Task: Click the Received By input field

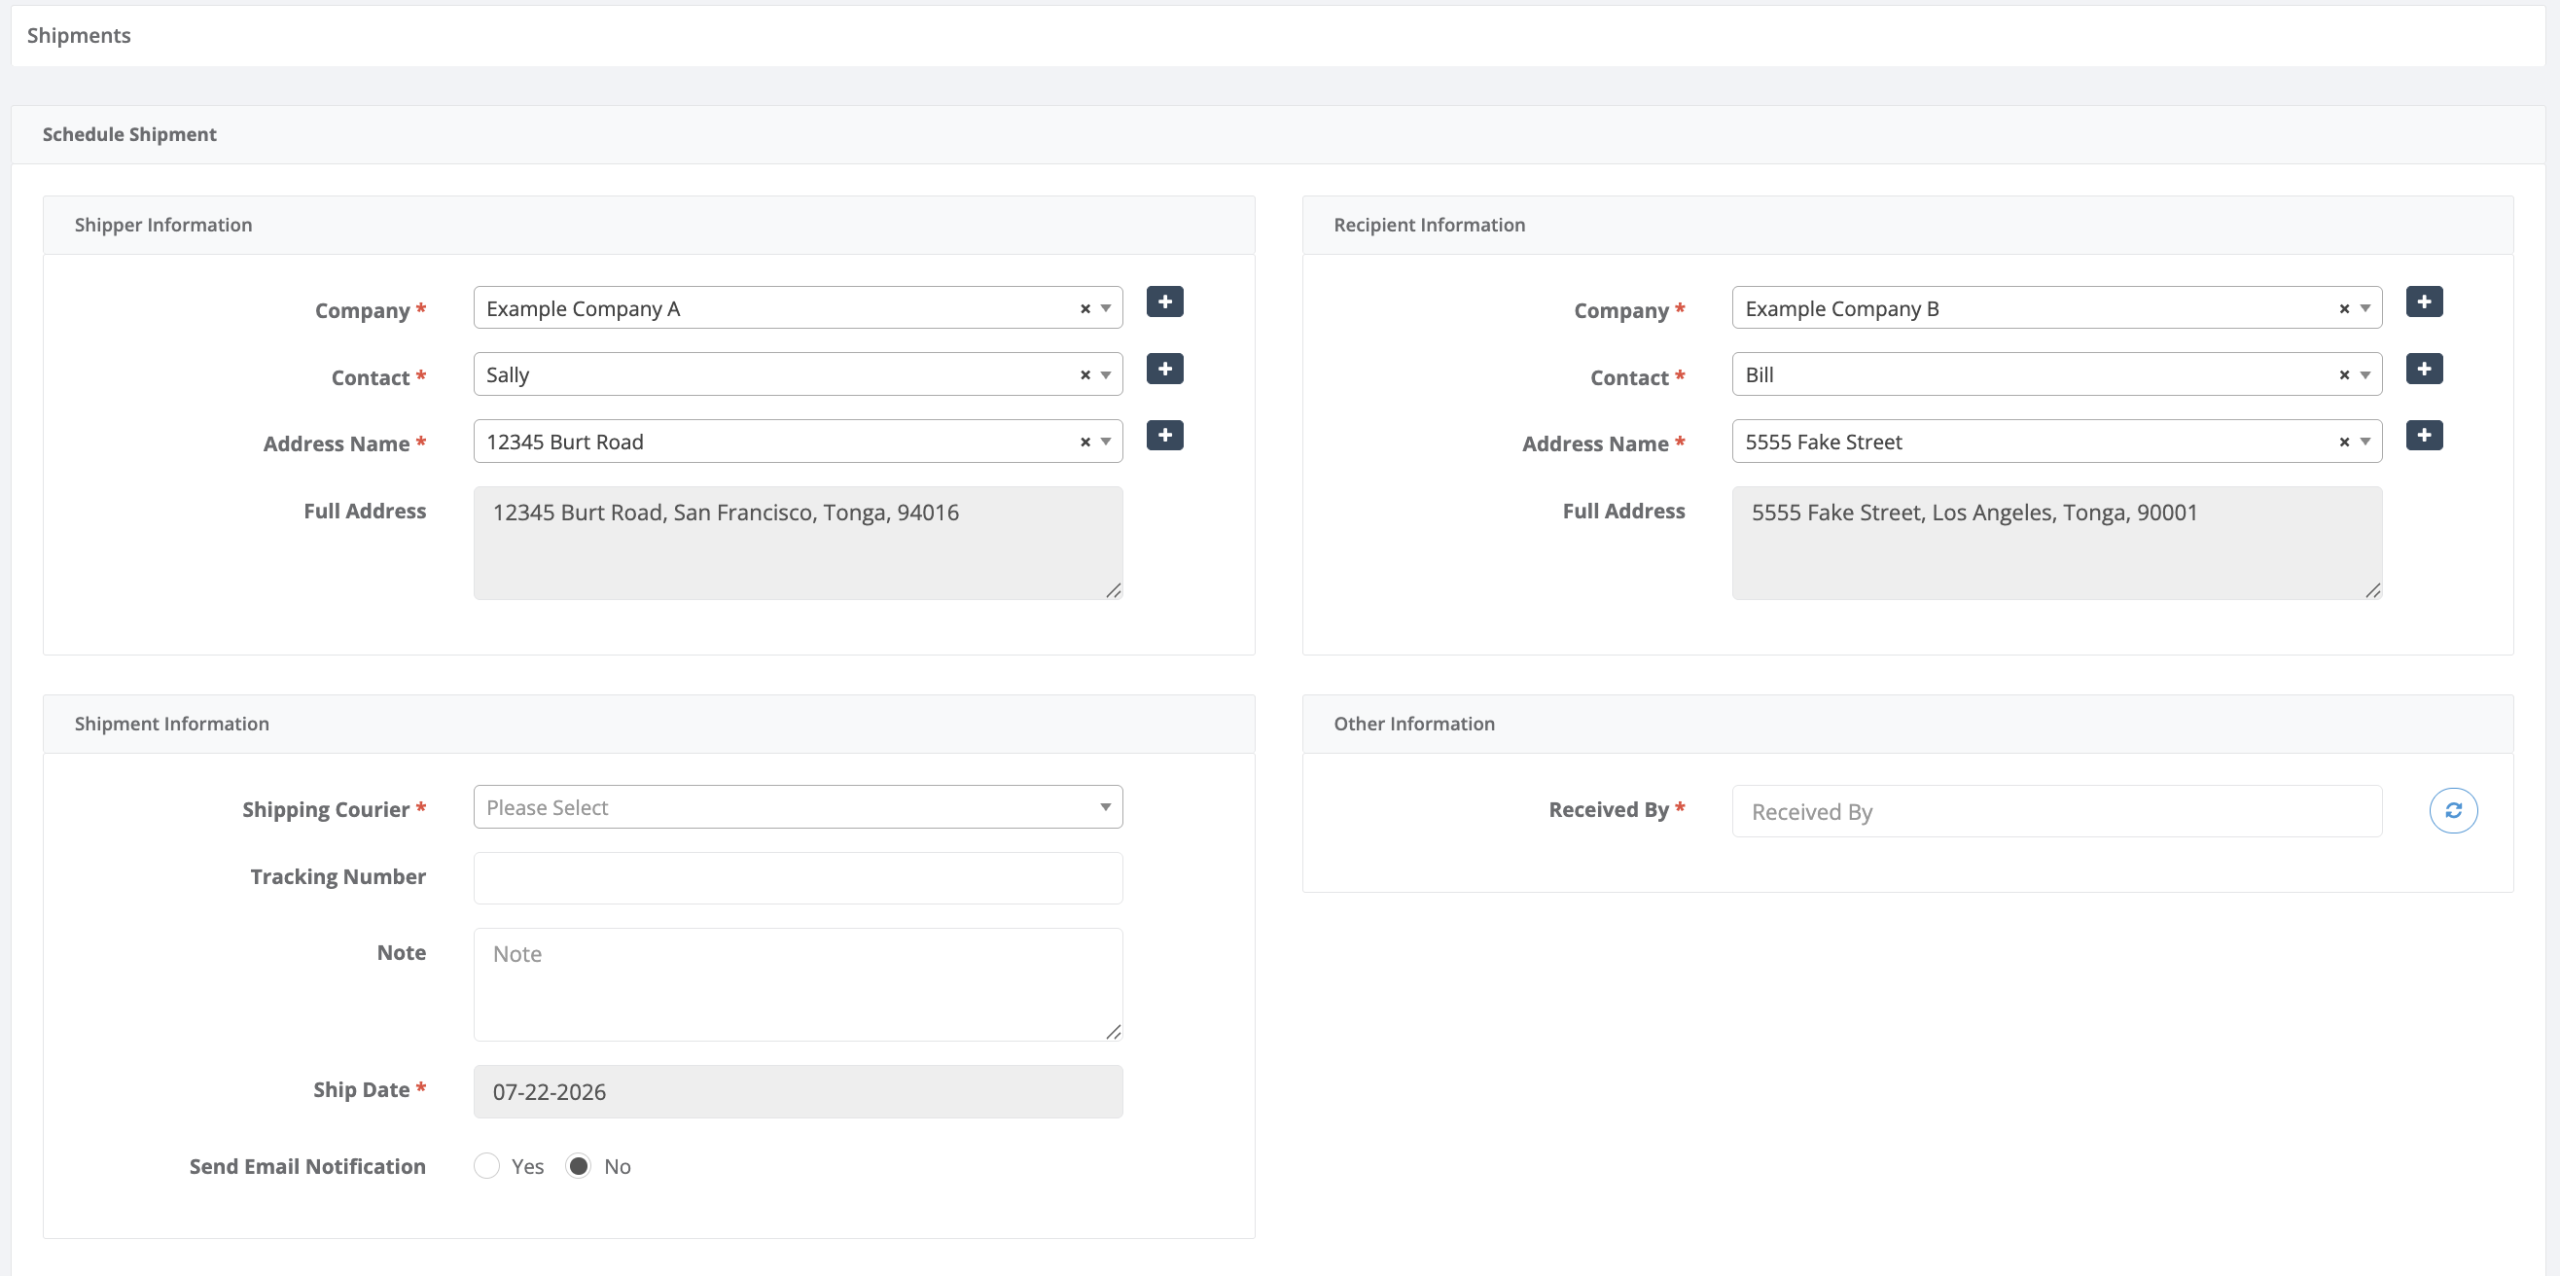Action: 2057,811
